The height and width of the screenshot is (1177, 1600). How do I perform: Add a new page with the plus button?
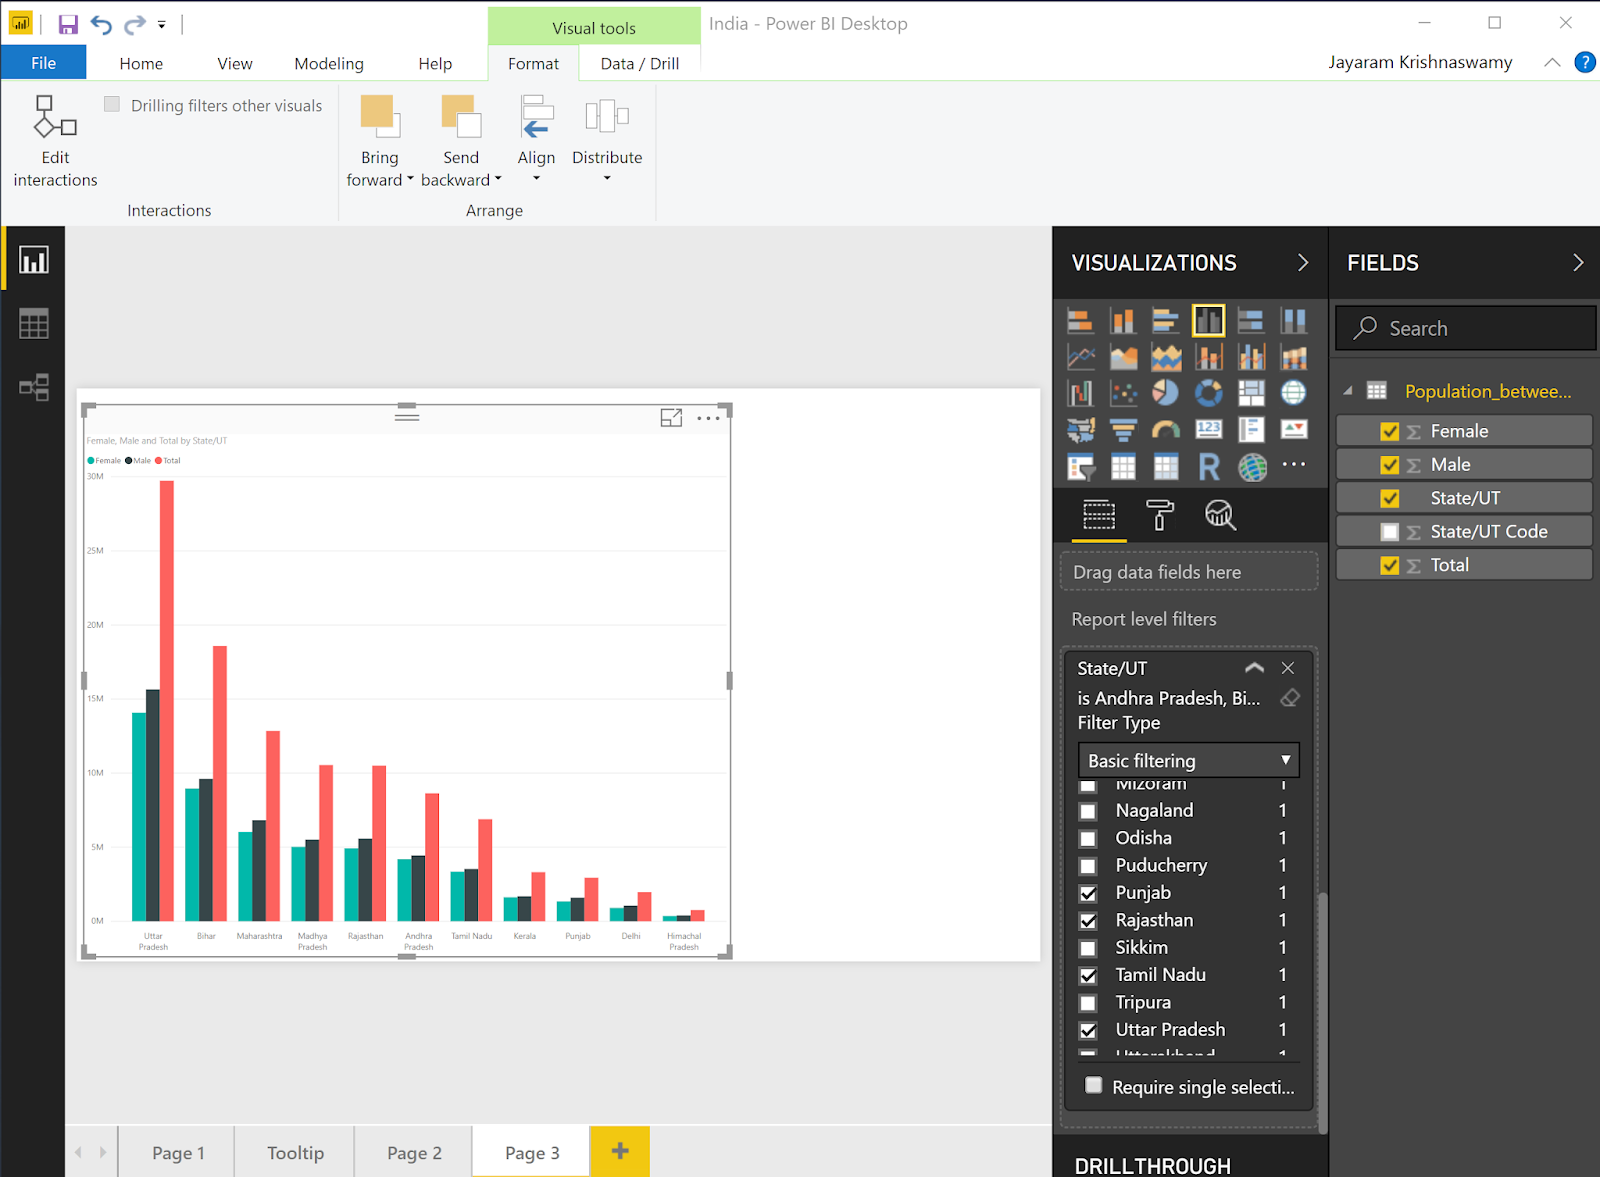click(x=619, y=1151)
